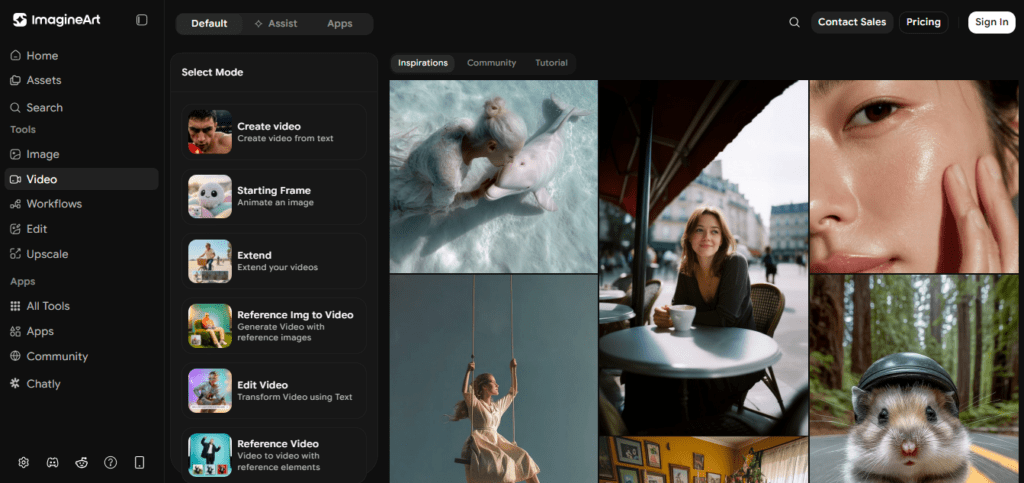Switch to the Default mode tab
Viewport: 1024px width, 483px height.
pyautogui.click(x=209, y=23)
